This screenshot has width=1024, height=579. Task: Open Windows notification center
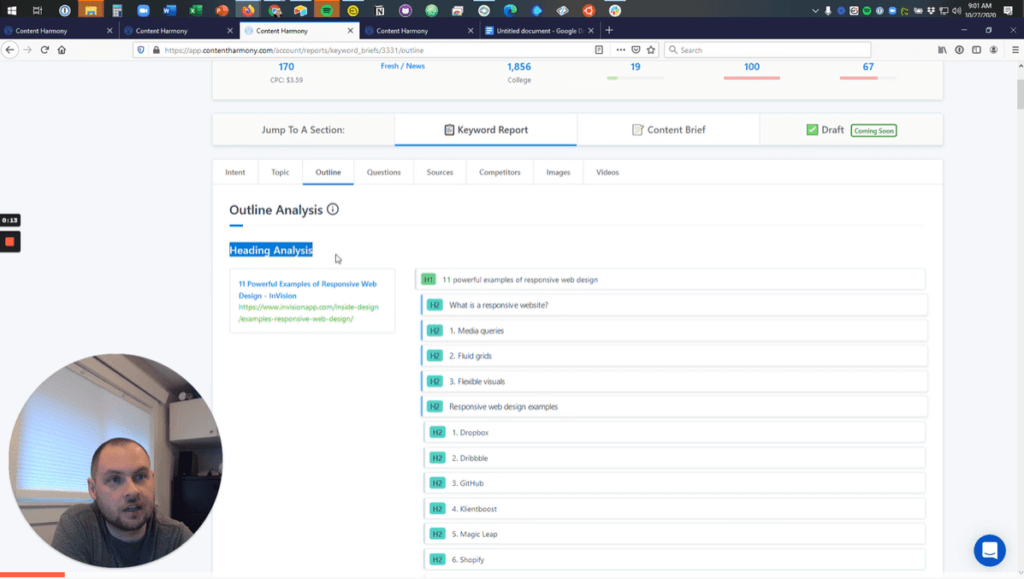click(x=1009, y=10)
